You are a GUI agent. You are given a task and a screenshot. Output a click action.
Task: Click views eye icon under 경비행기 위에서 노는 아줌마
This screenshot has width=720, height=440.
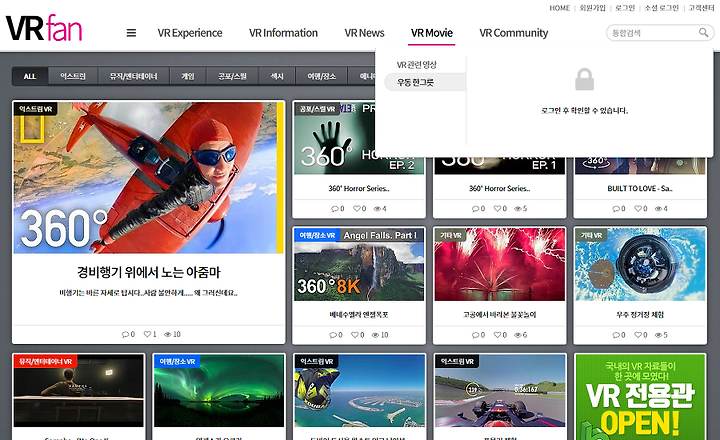(168, 334)
